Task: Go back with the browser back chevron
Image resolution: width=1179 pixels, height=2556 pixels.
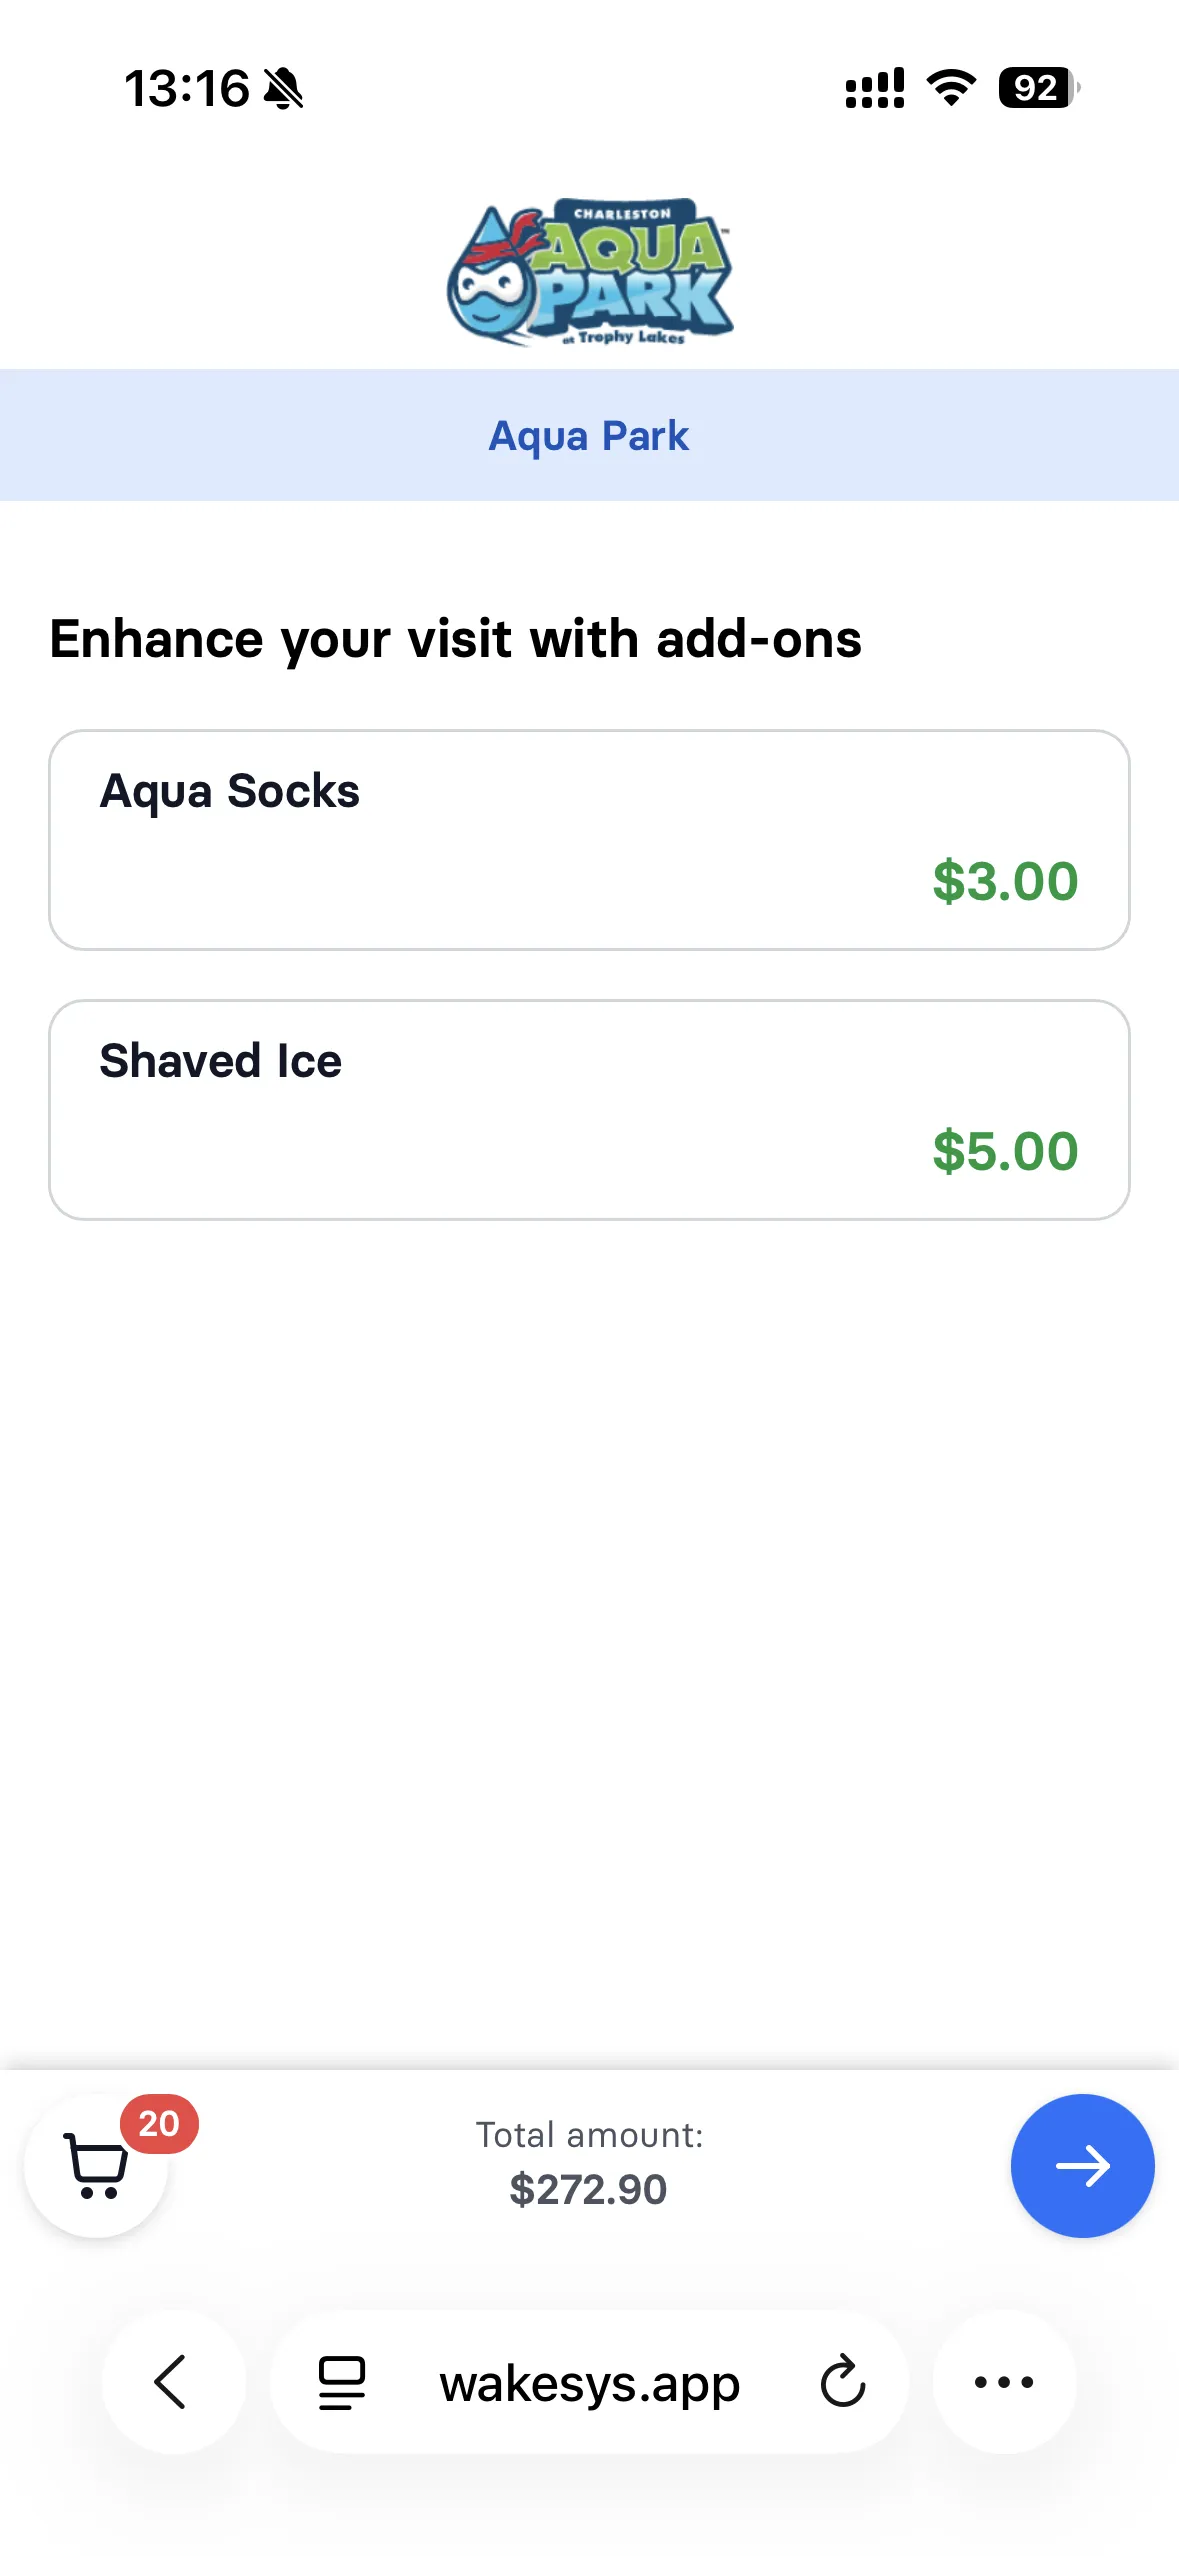Action: pyautogui.click(x=173, y=2382)
